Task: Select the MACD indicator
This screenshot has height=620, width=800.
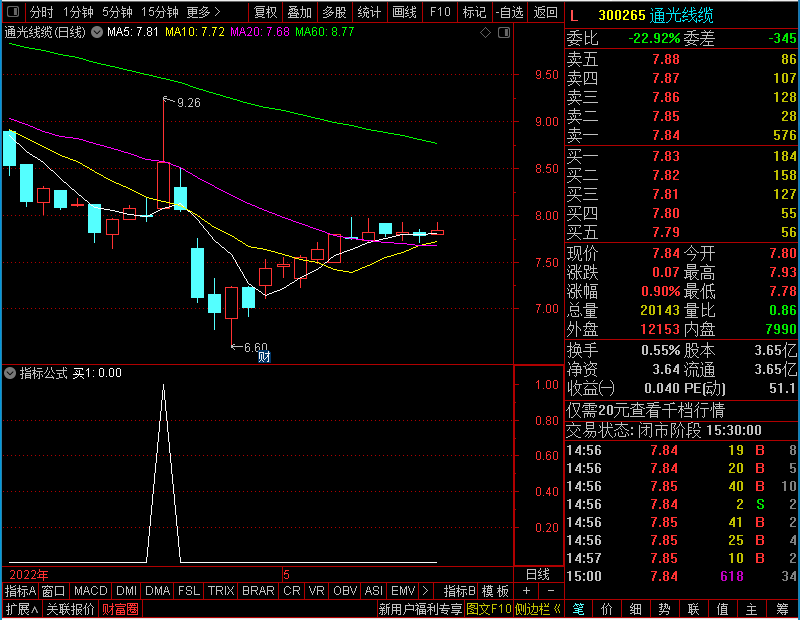Action: 90,591
